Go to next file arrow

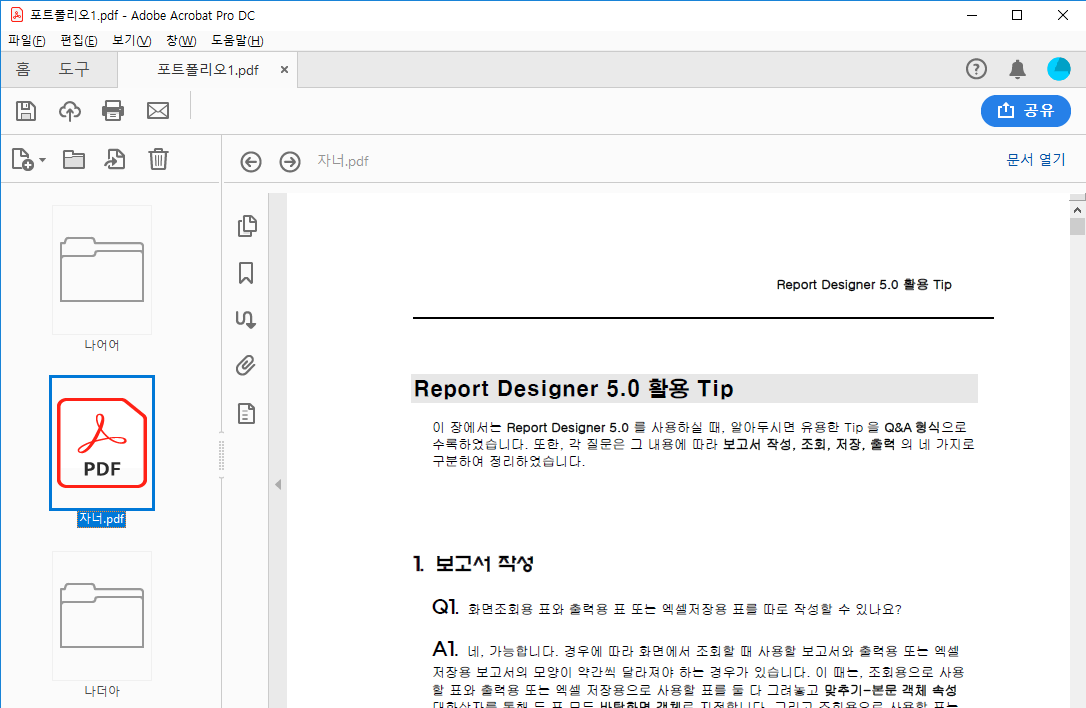coord(290,161)
